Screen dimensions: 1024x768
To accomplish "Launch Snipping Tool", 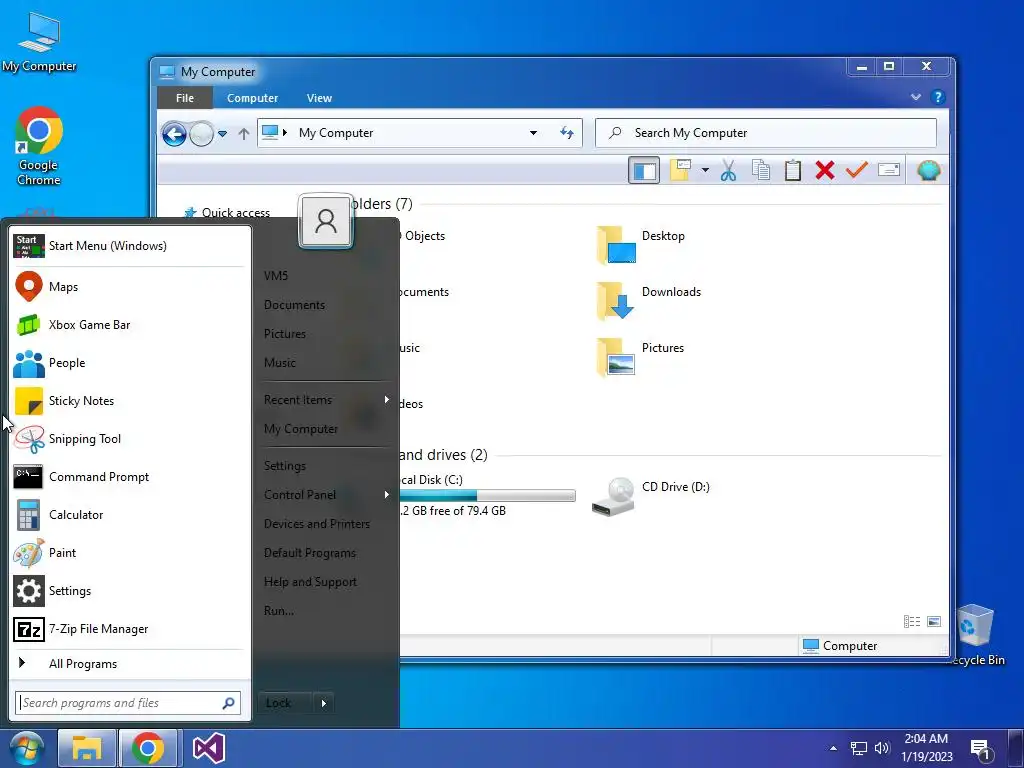I will (x=129, y=438).
